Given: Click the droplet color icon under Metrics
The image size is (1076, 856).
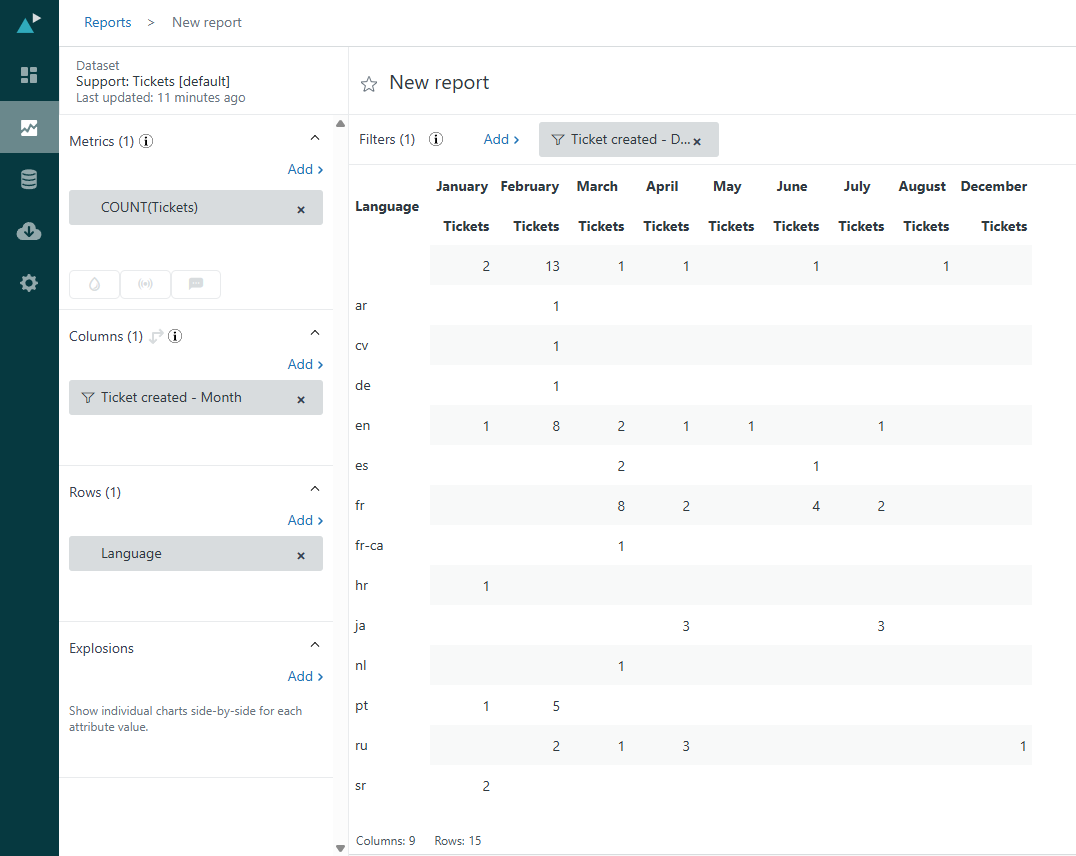Looking at the screenshot, I should click(94, 284).
